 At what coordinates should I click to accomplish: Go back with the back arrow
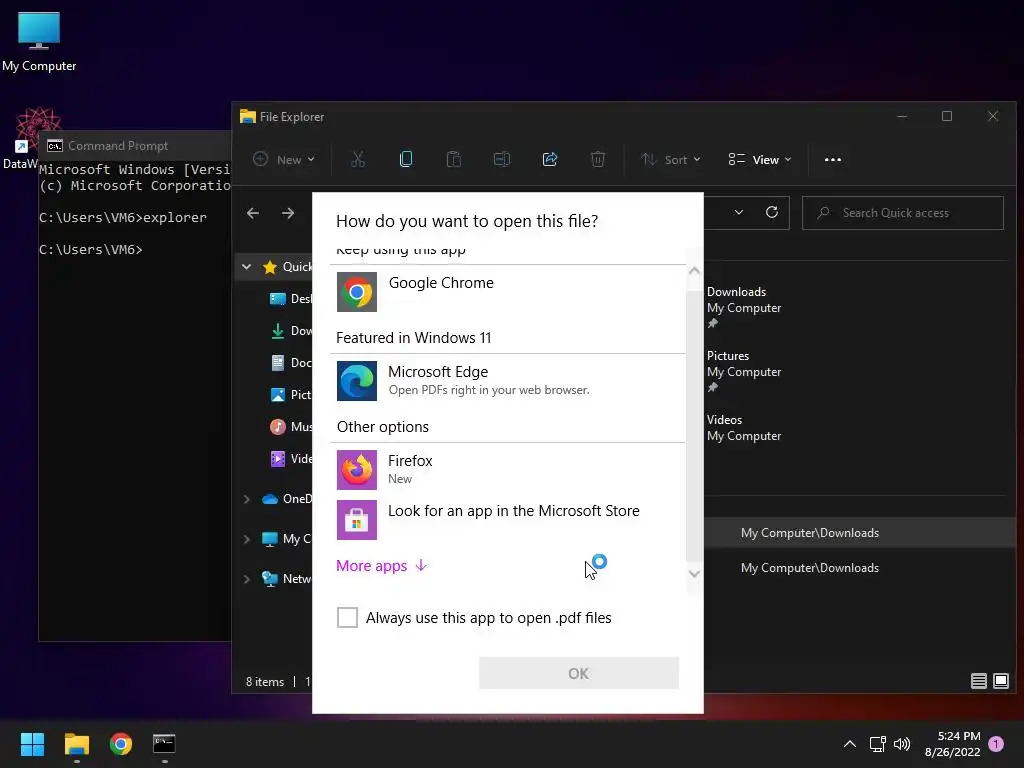[253, 213]
